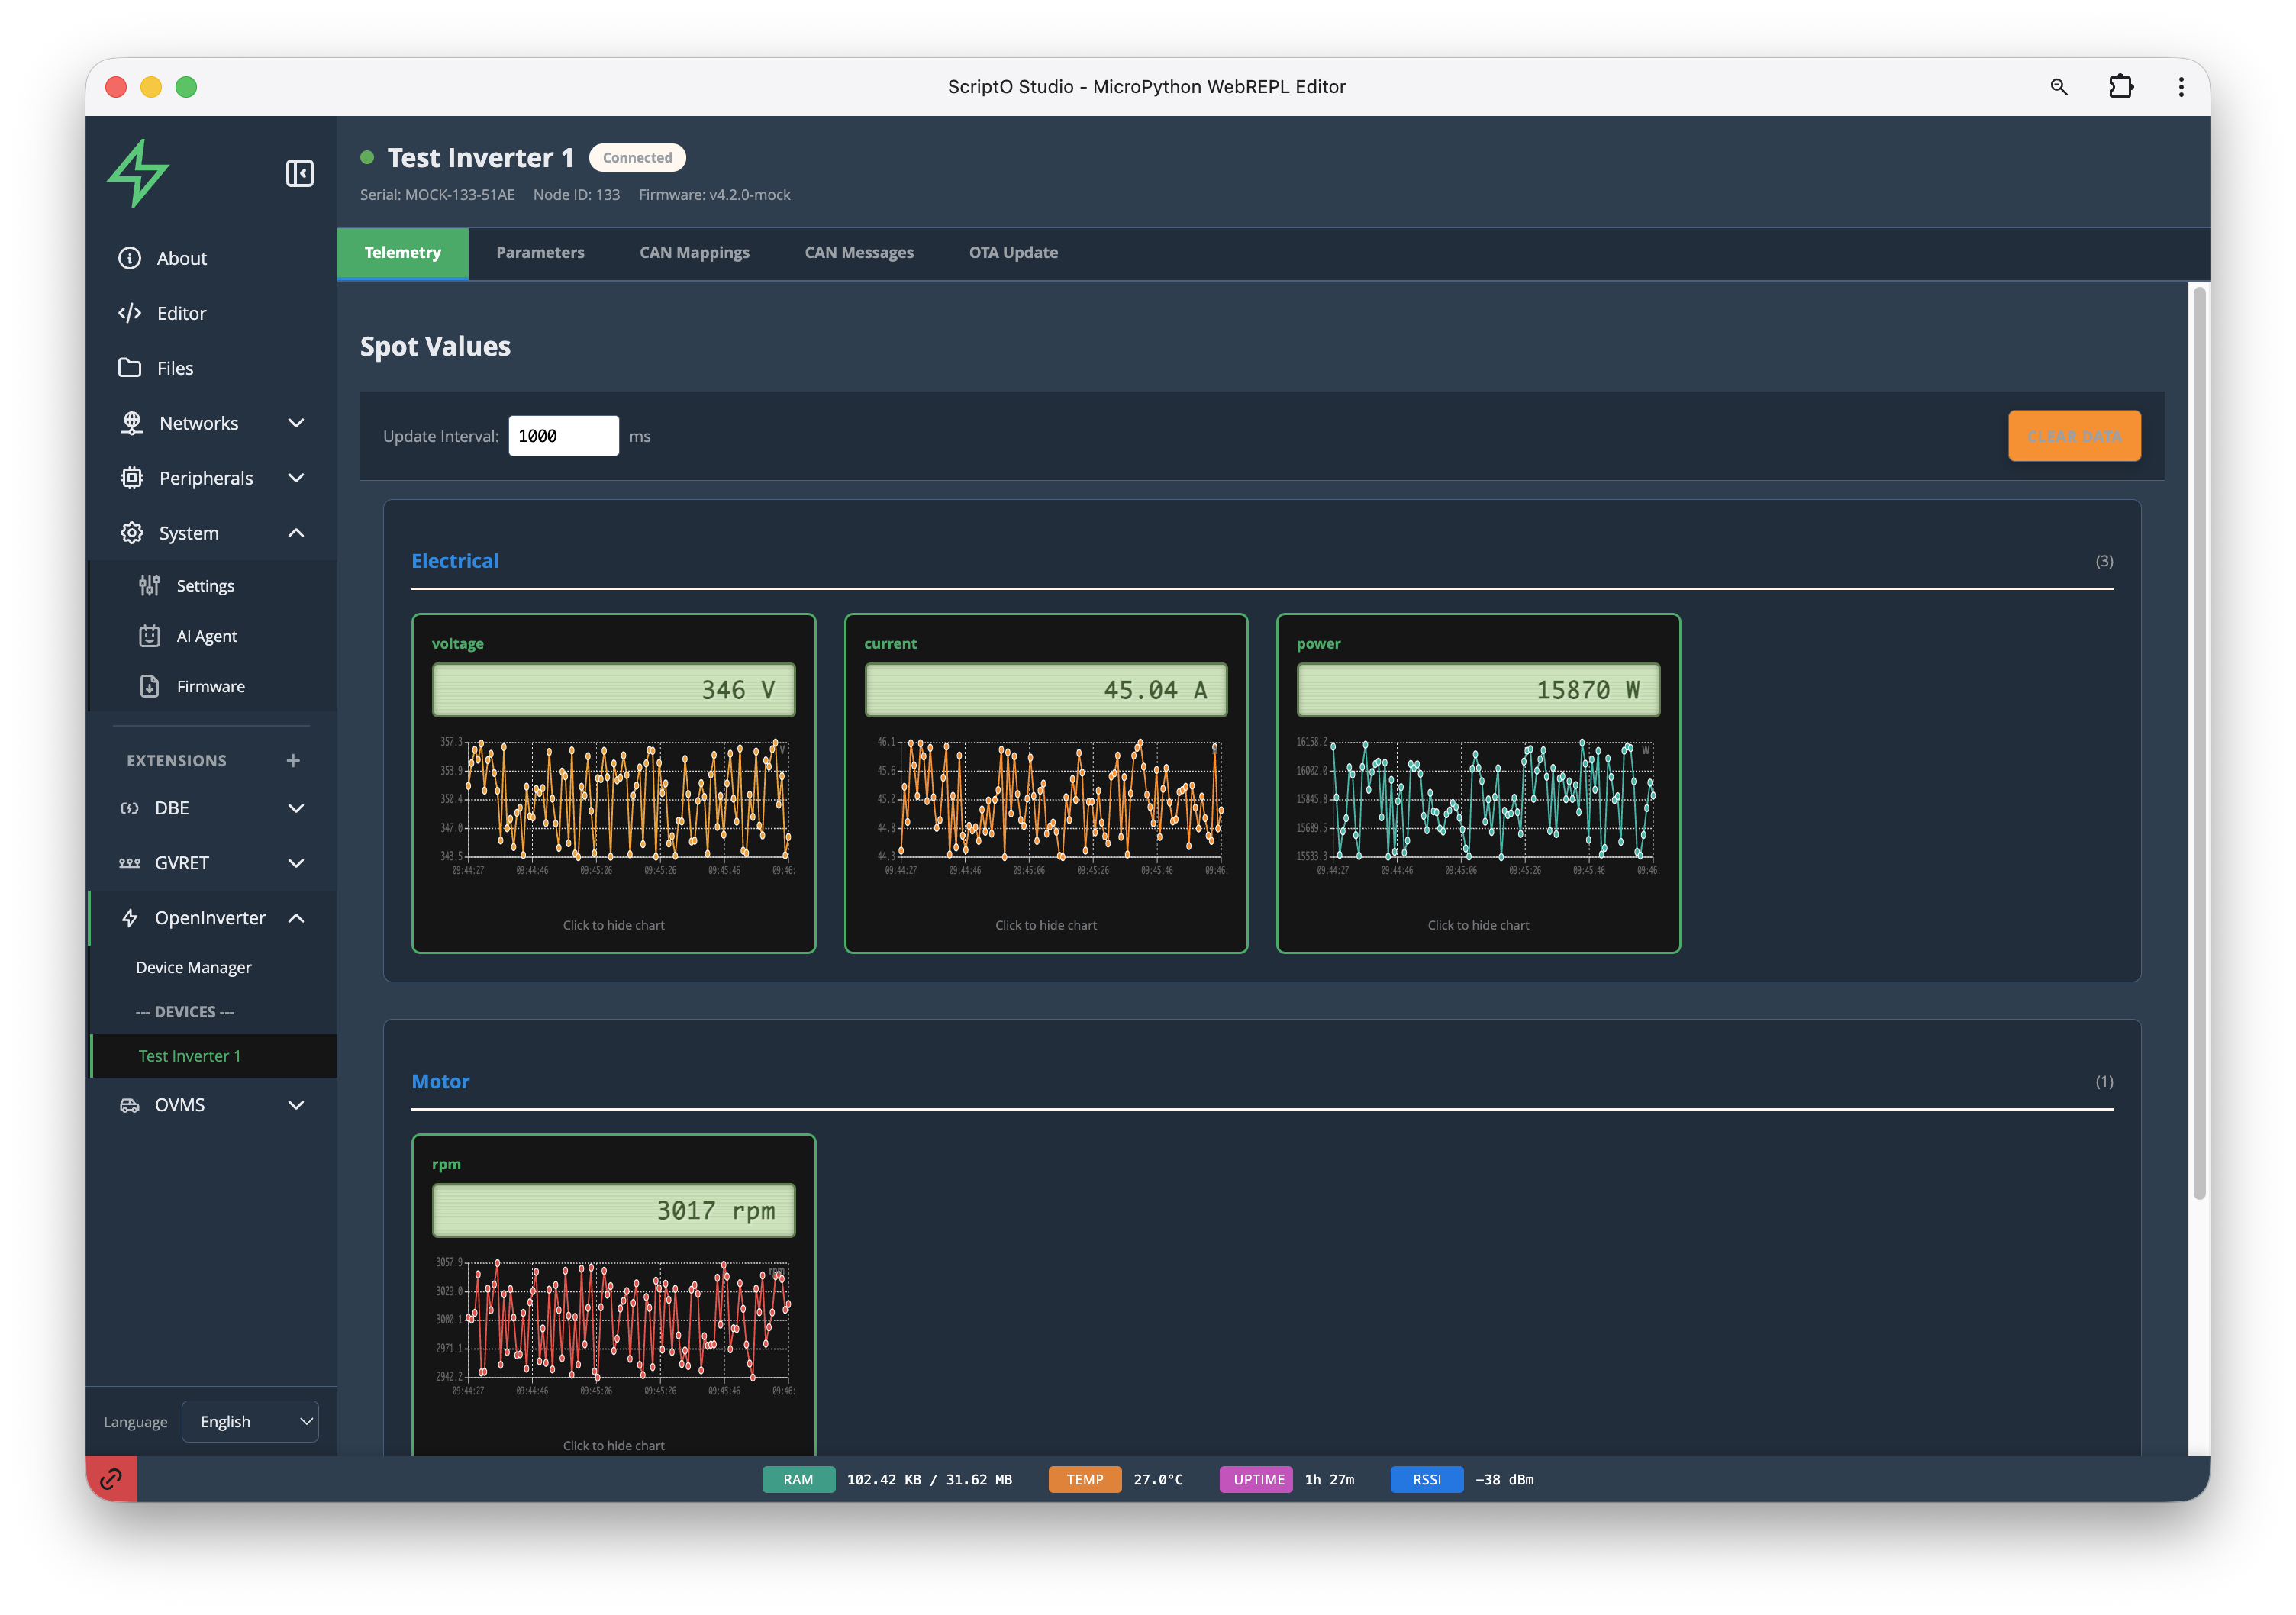This screenshot has height=1615, width=2296.
Task: Click the plus icon beside EXTENSIONS
Action: point(293,760)
